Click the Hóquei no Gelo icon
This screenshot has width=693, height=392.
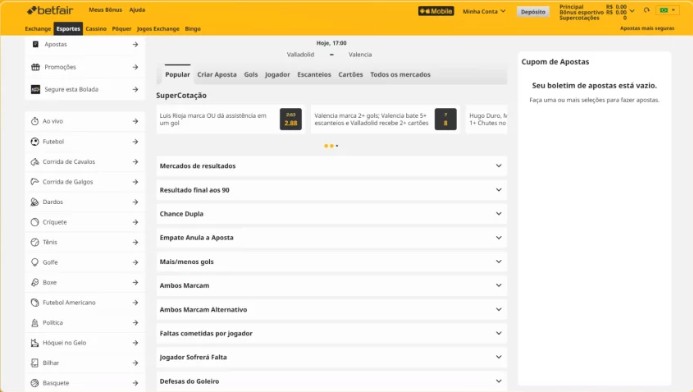pos(35,343)
